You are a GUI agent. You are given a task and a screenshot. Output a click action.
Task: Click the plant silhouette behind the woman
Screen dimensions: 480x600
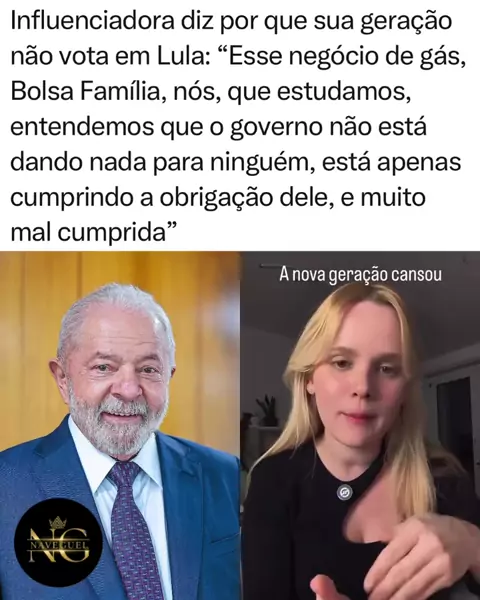click(x=267, y=411)
